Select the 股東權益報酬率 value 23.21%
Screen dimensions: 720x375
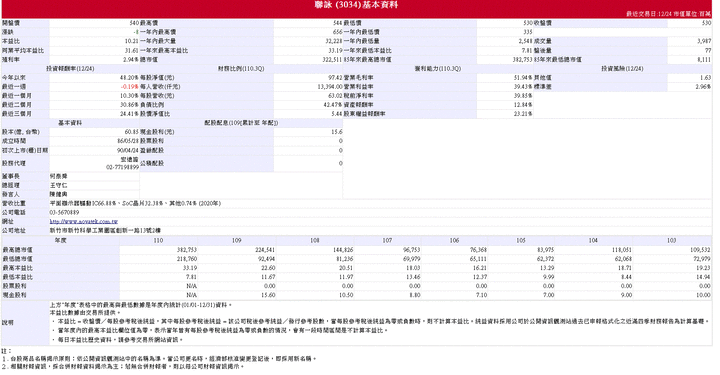(x=523, y=114)
